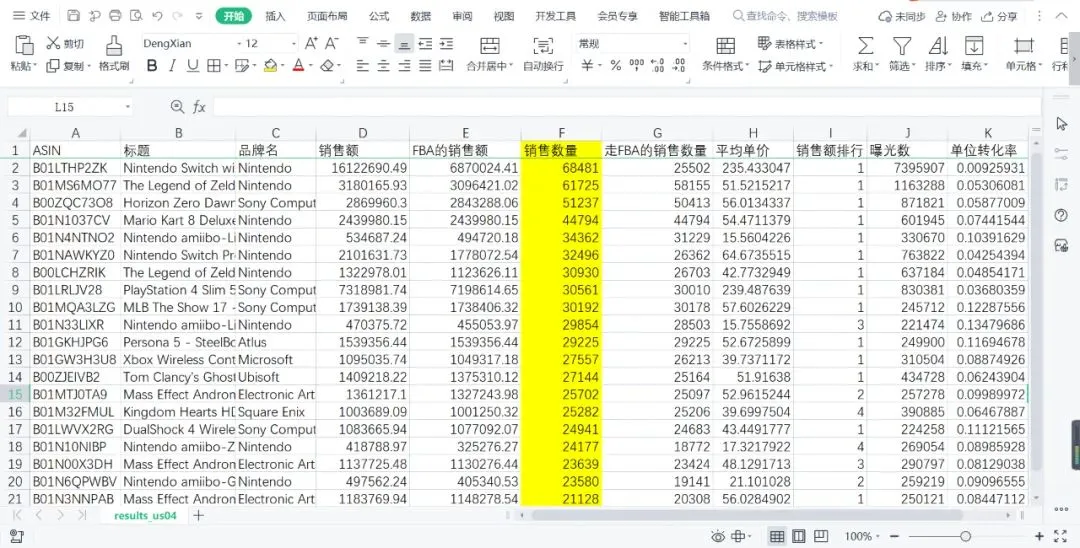1080x548 pixels.
Task: Apply the red font color A
Action: click(x=298, y=65)
